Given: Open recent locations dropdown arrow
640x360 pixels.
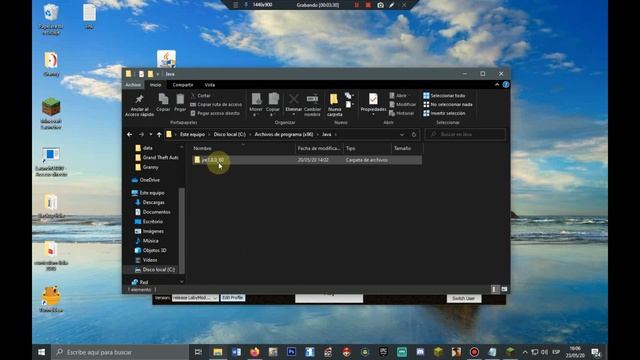Looking at the screenshot, I should (x=151, y=134).
